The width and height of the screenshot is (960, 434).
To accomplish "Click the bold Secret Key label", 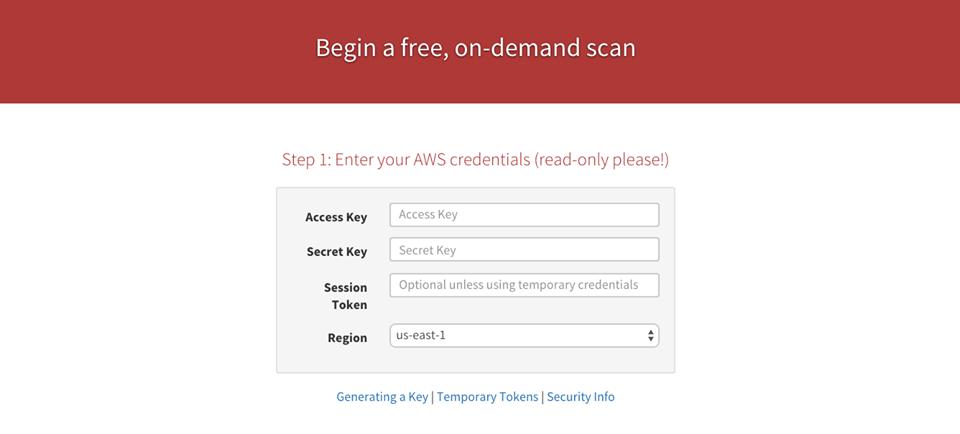I will click(336, 252).
